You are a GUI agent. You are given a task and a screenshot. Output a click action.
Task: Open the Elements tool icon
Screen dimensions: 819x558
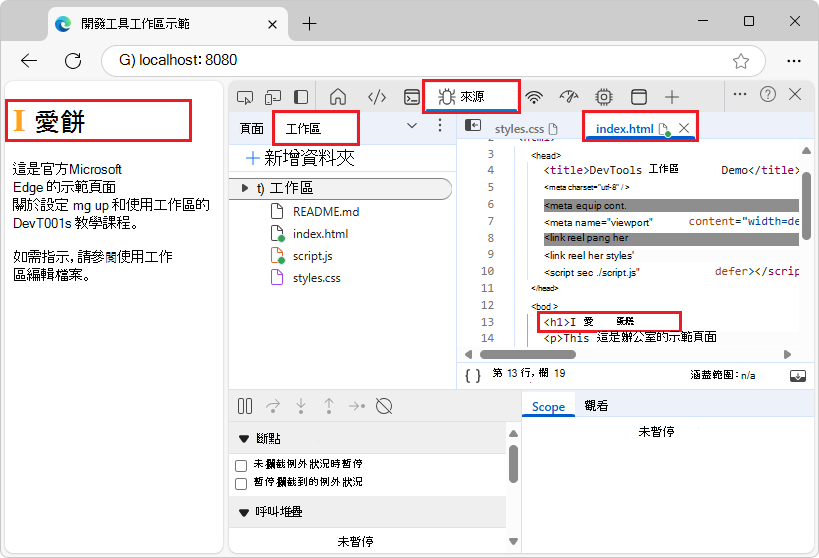(377, 97)
